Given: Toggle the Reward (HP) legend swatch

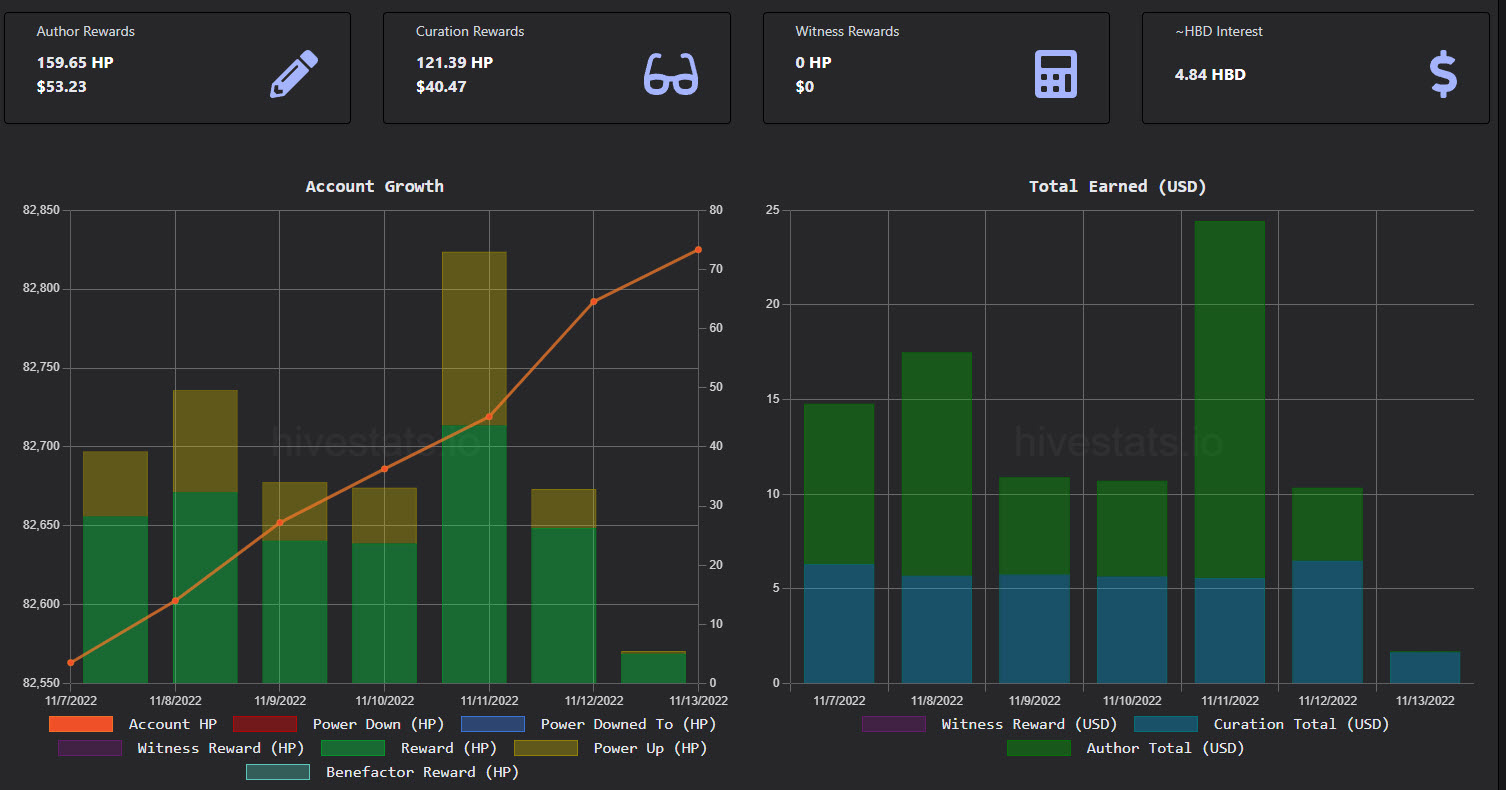Looking at the screenshot, I should click(352, 748).
